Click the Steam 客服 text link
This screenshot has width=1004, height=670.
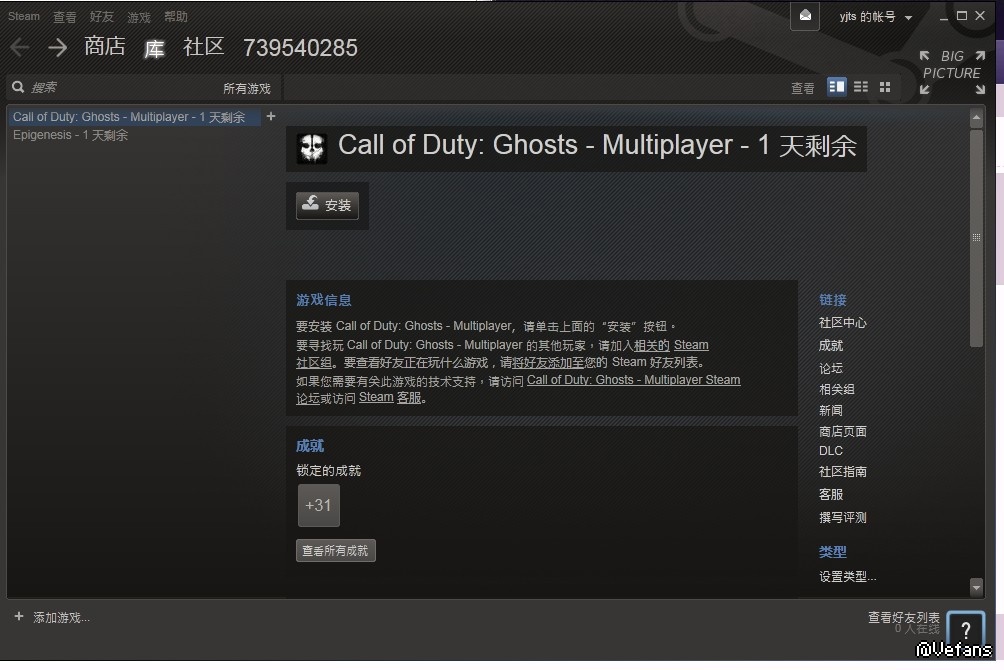click(390, 398)
